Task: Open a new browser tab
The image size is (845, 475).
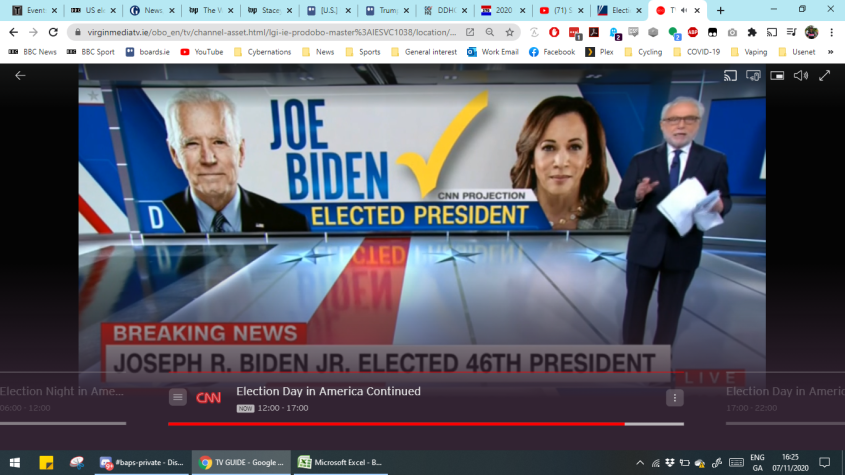Action: pyautogui.click(x=720, y=10)
